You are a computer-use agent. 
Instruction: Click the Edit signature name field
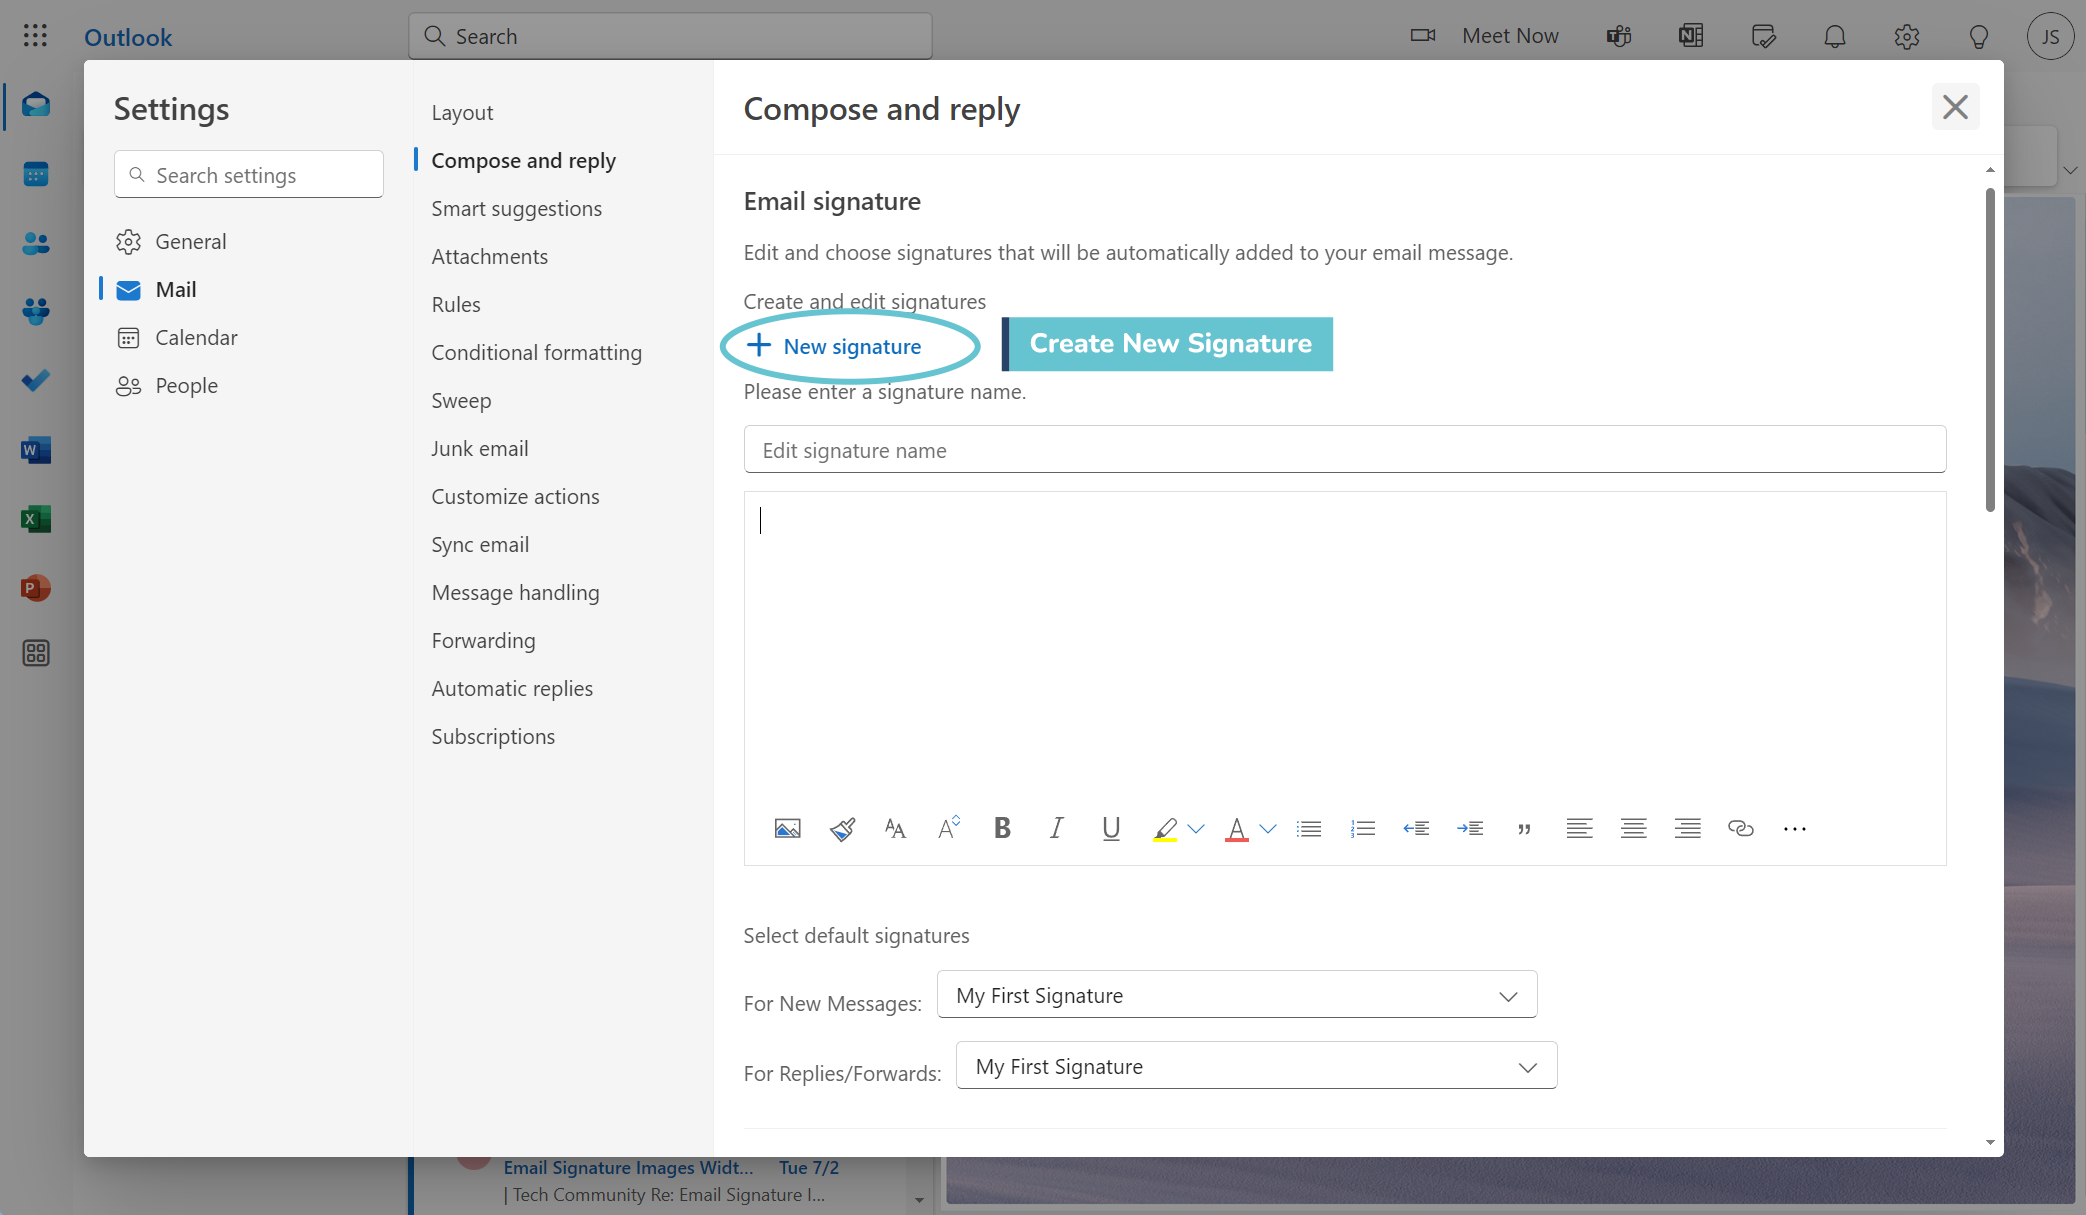click(x=1344, y=450)
